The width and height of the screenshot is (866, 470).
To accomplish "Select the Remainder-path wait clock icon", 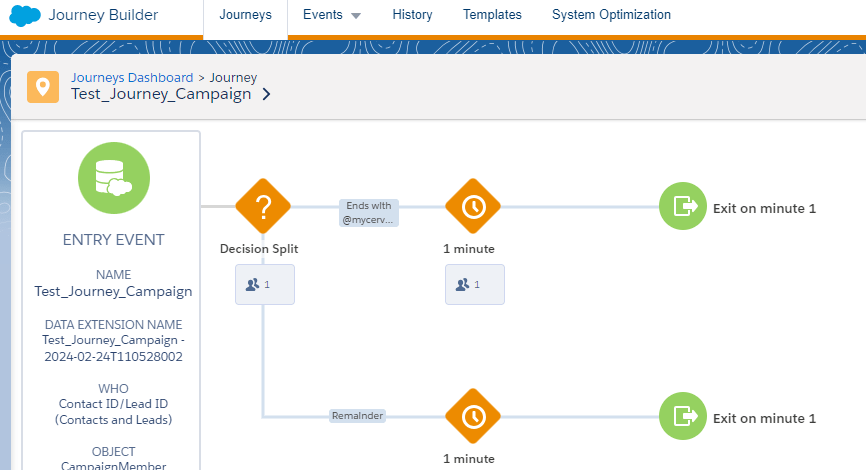I will (472, 415).
